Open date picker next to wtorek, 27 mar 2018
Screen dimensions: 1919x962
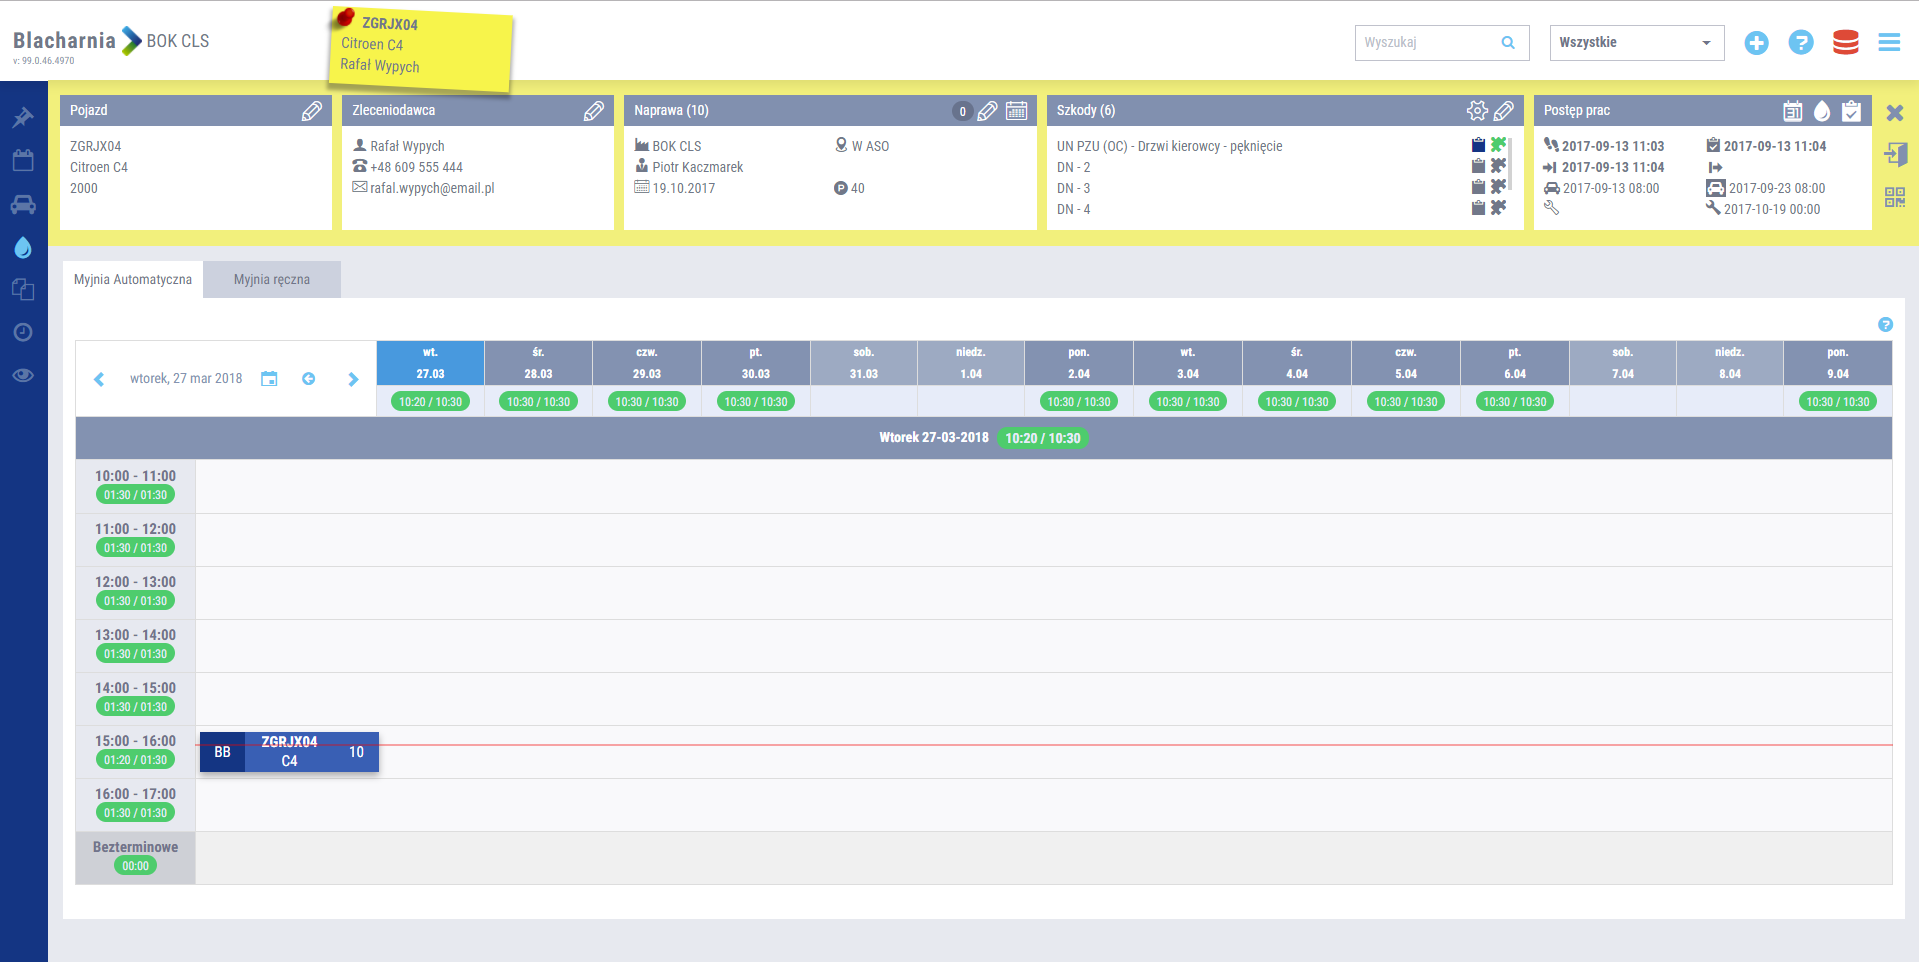pyautogui.click(x=269, y=379)
